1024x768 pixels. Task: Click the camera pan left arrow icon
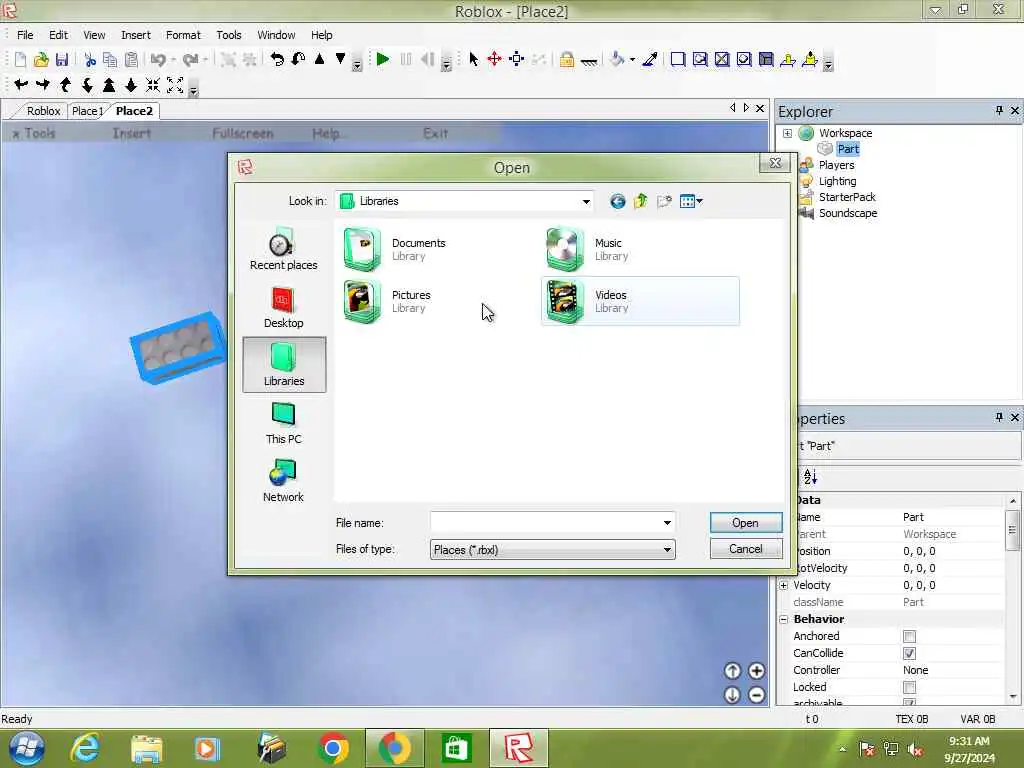[x=21, y=84]
